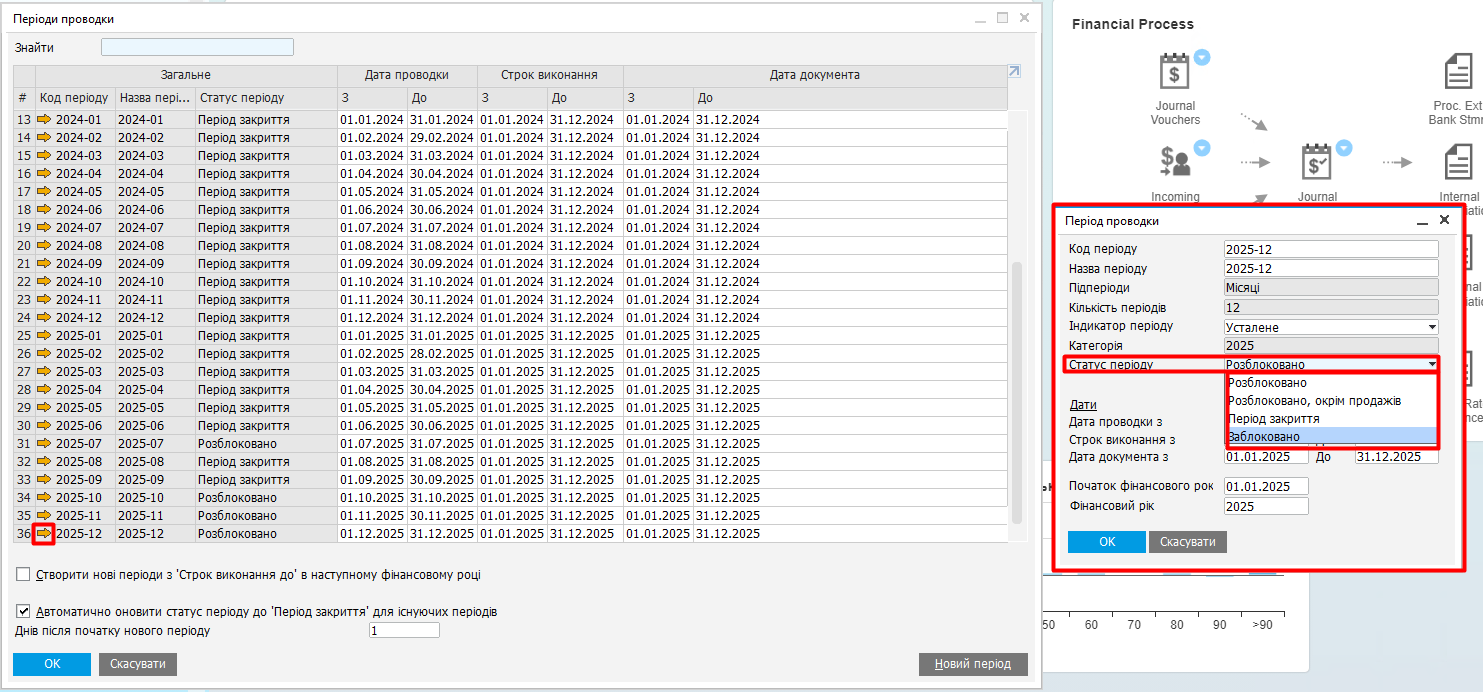Open blue dropdown badge on Journal Vouchers
The image size is (1483, 692).
1203,58
